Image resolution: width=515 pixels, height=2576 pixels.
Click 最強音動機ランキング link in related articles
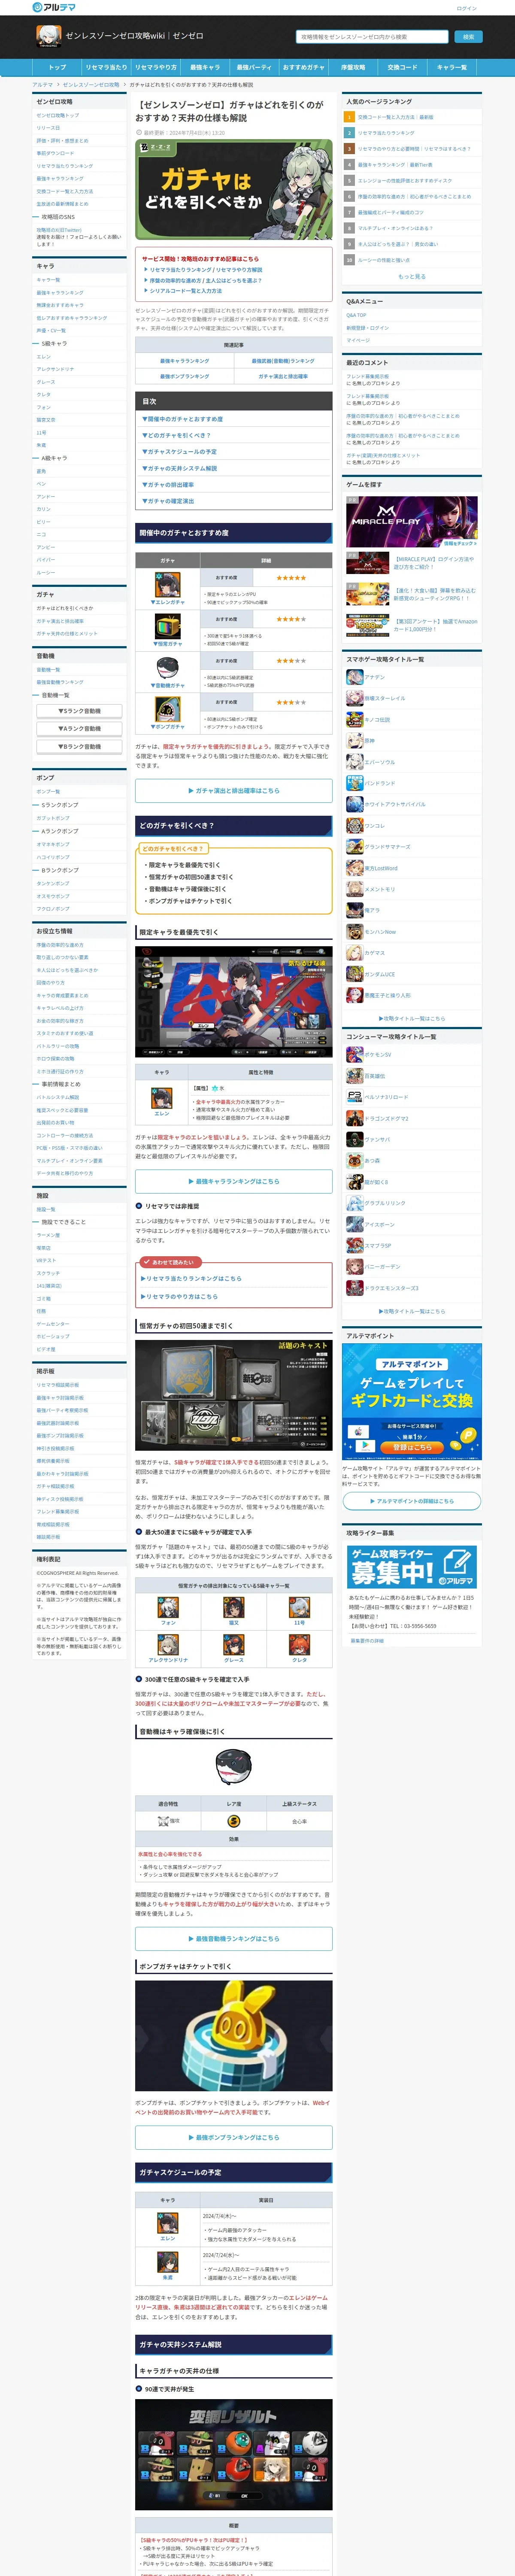[283, 360]
